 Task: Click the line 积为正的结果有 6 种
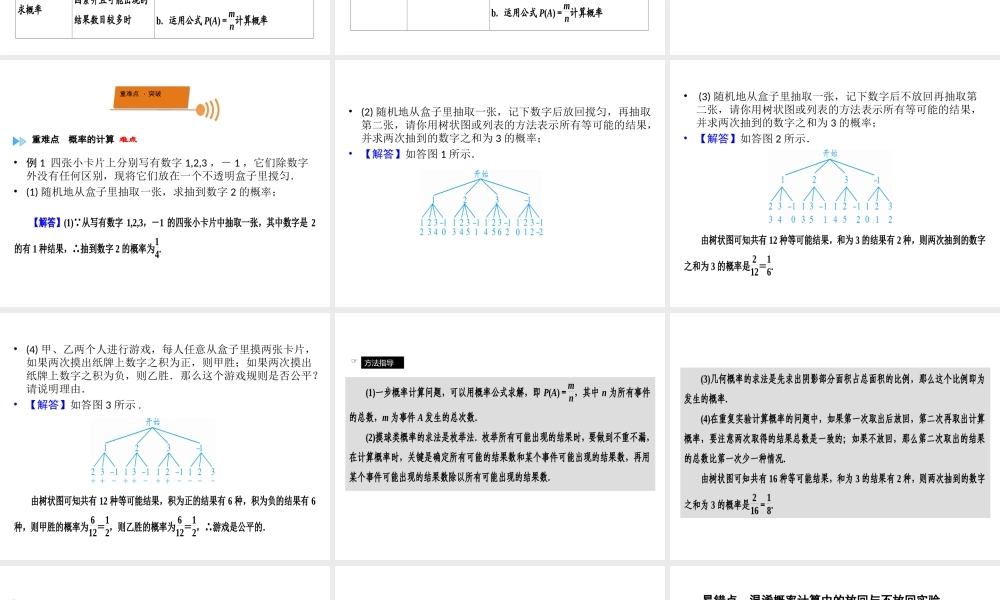pyautogui.click(x=173, y=501)
